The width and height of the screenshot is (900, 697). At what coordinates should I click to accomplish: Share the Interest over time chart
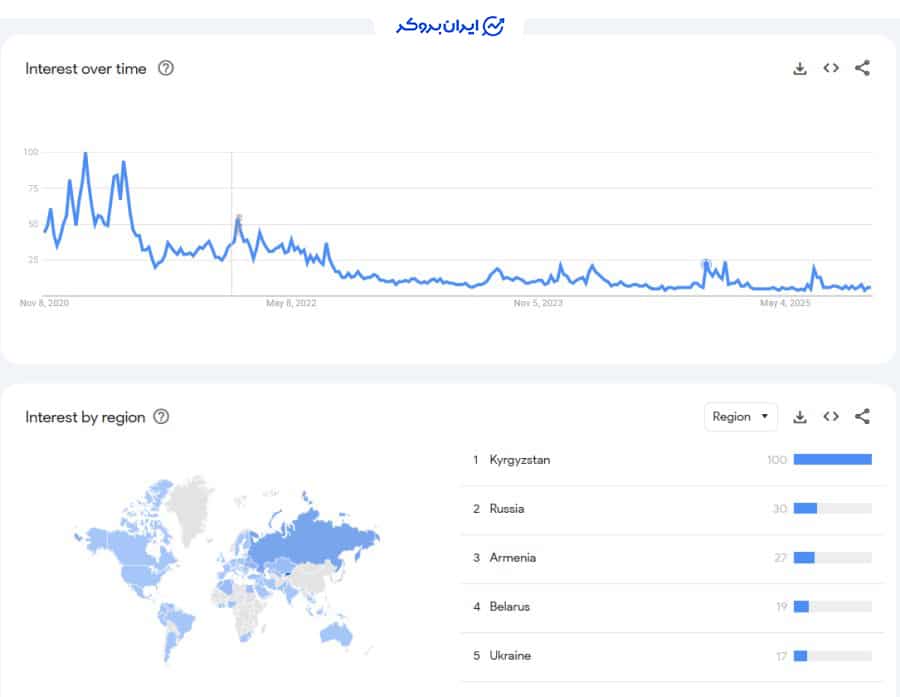pyautogui.click(x=862, y=69)
